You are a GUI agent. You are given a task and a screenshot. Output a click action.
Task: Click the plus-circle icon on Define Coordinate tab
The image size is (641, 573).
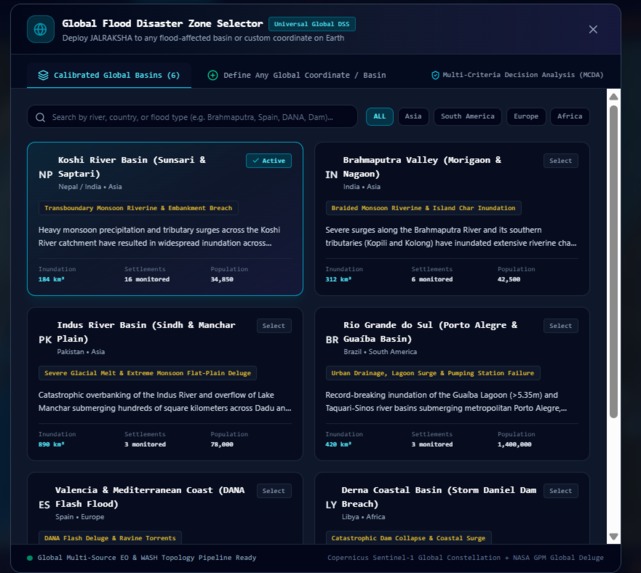tap(213, 75)
